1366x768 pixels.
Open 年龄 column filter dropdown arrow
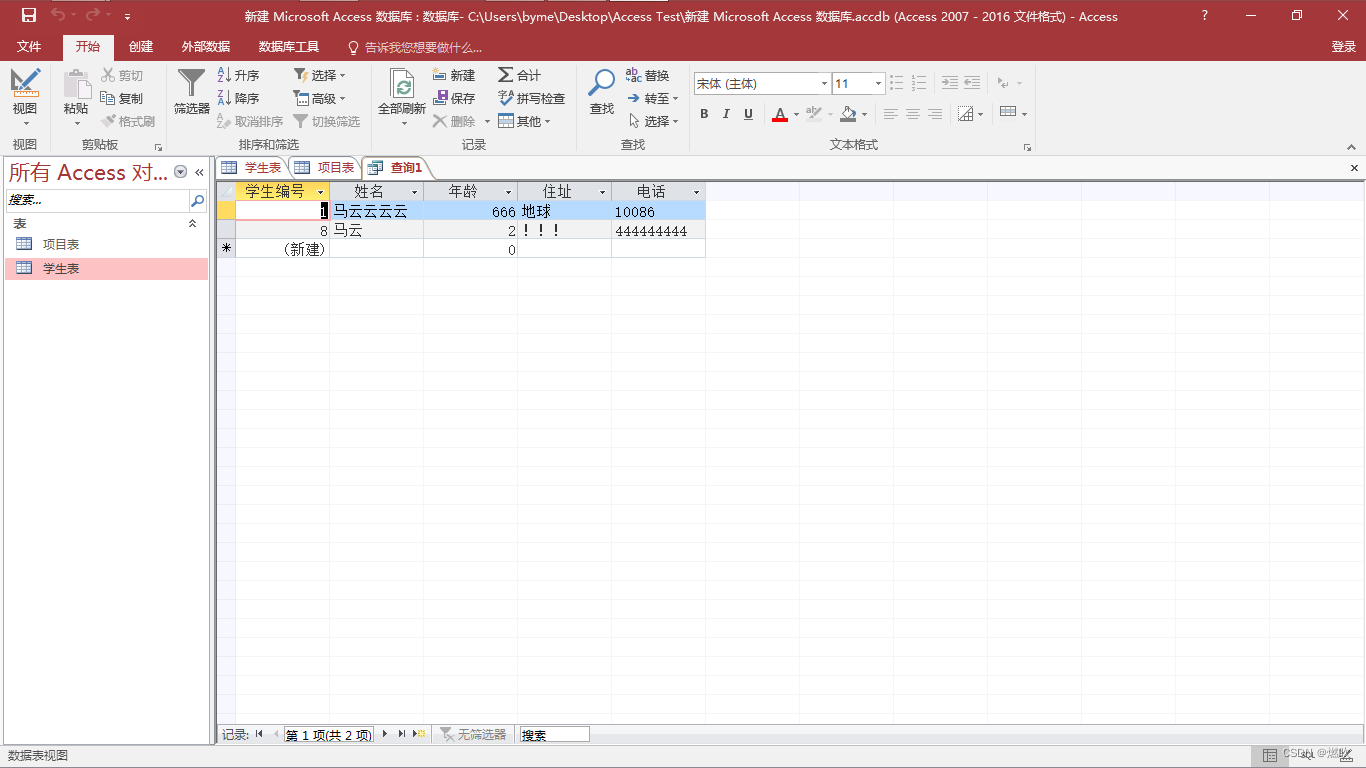pyautogui.click(x=508, y=192)
